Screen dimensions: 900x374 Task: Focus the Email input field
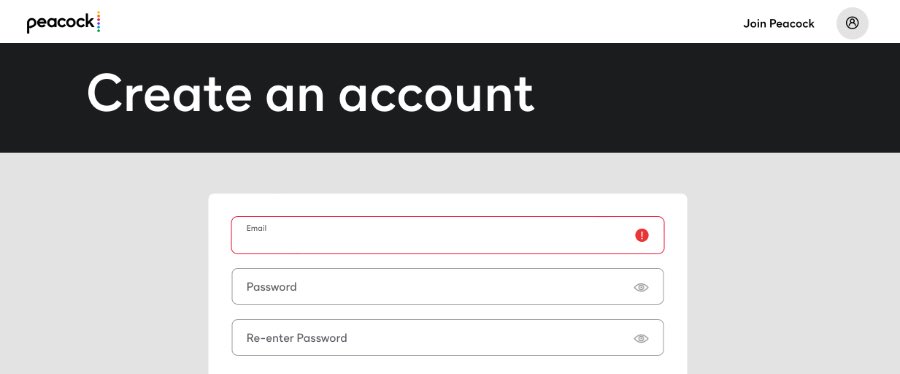coord(448,235)
